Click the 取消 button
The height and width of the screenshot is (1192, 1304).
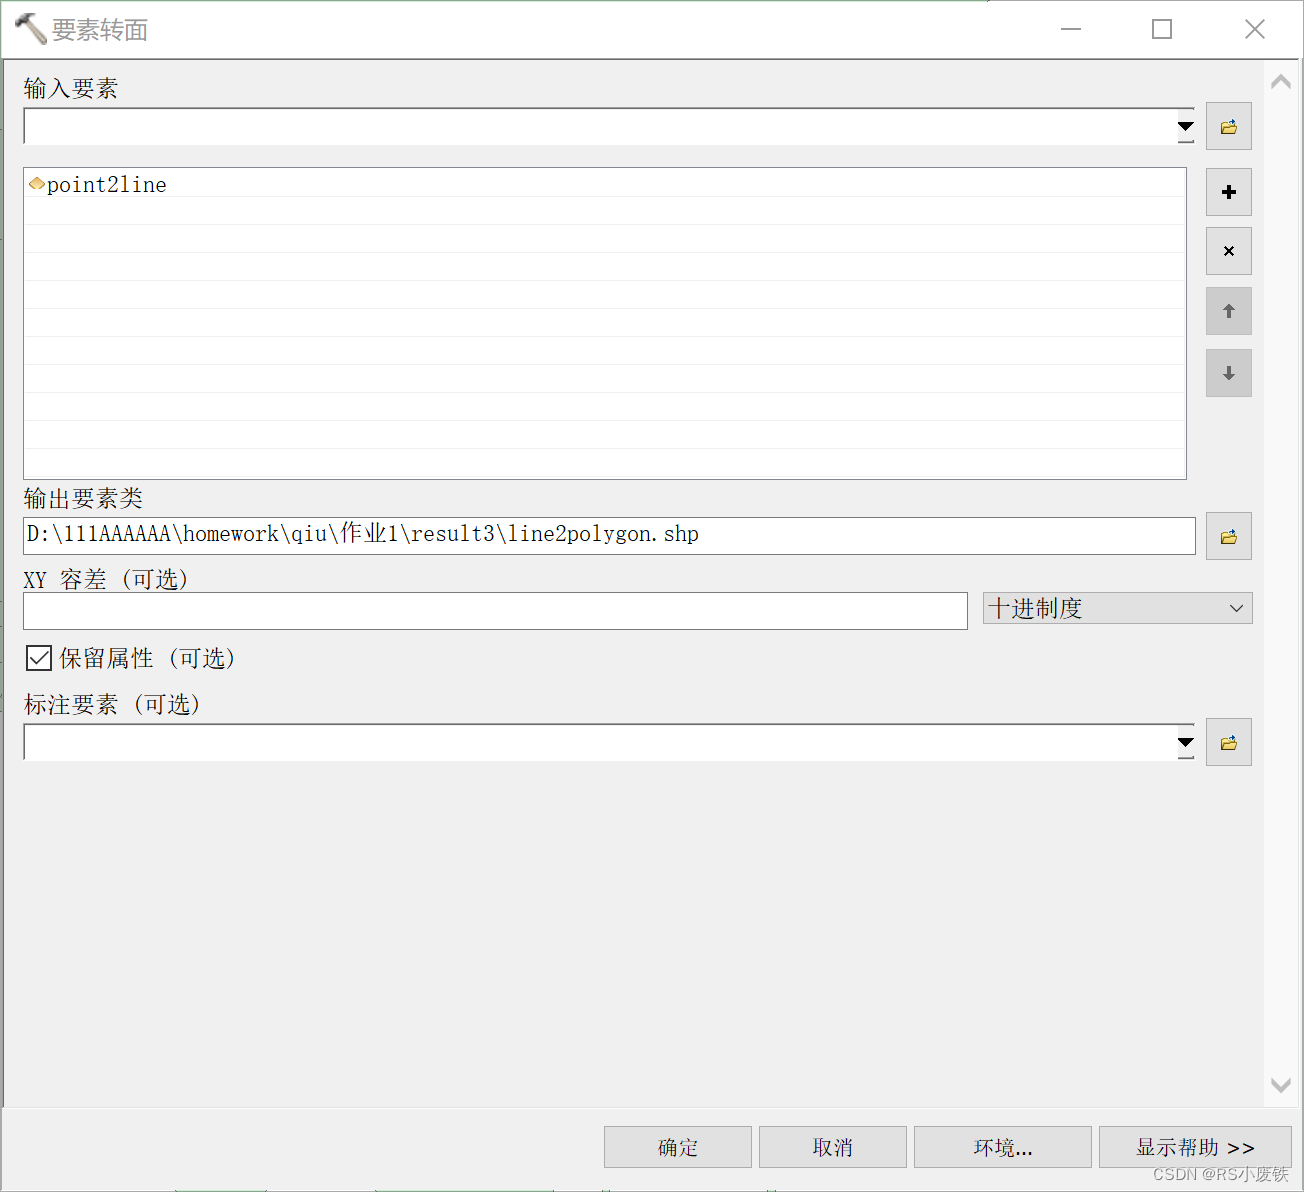pos(833,1147)
